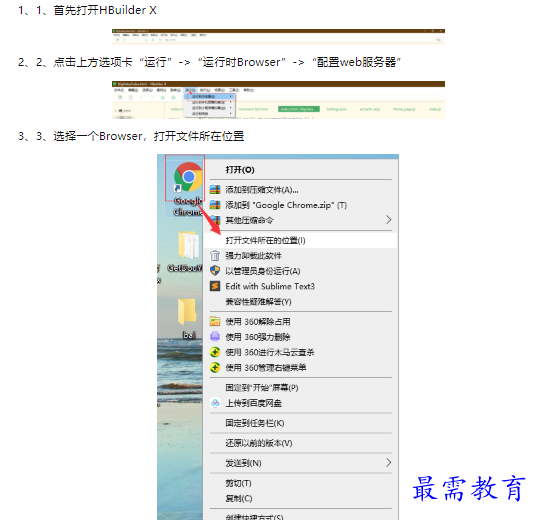Click the 使用 360强力删除 icon
The image size is (534, 520).
(x=215, y=336)
